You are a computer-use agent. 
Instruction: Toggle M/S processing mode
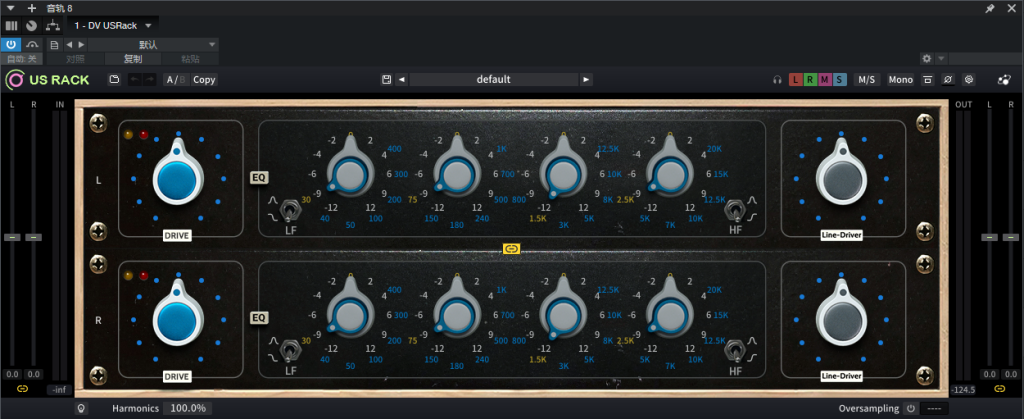pos(867,80)
